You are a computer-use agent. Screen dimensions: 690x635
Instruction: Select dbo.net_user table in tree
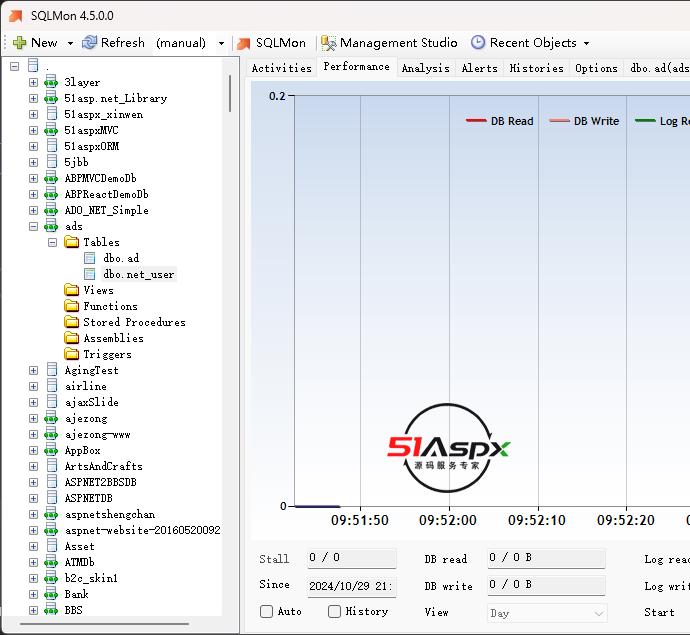[139, 274]
